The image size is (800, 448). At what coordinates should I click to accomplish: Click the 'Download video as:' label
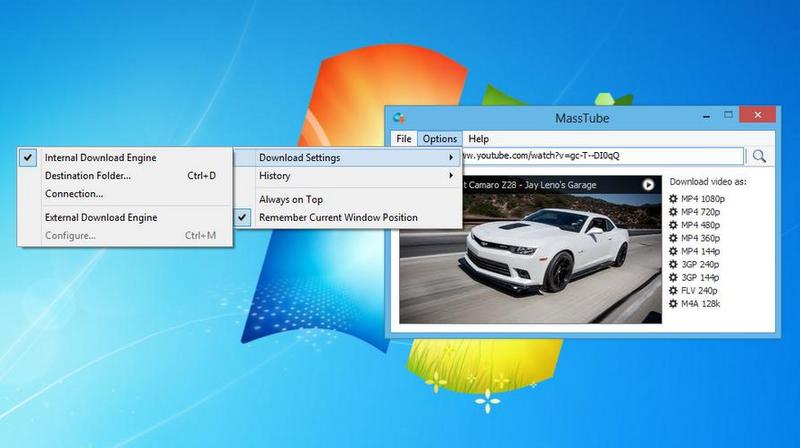(708, 182)
